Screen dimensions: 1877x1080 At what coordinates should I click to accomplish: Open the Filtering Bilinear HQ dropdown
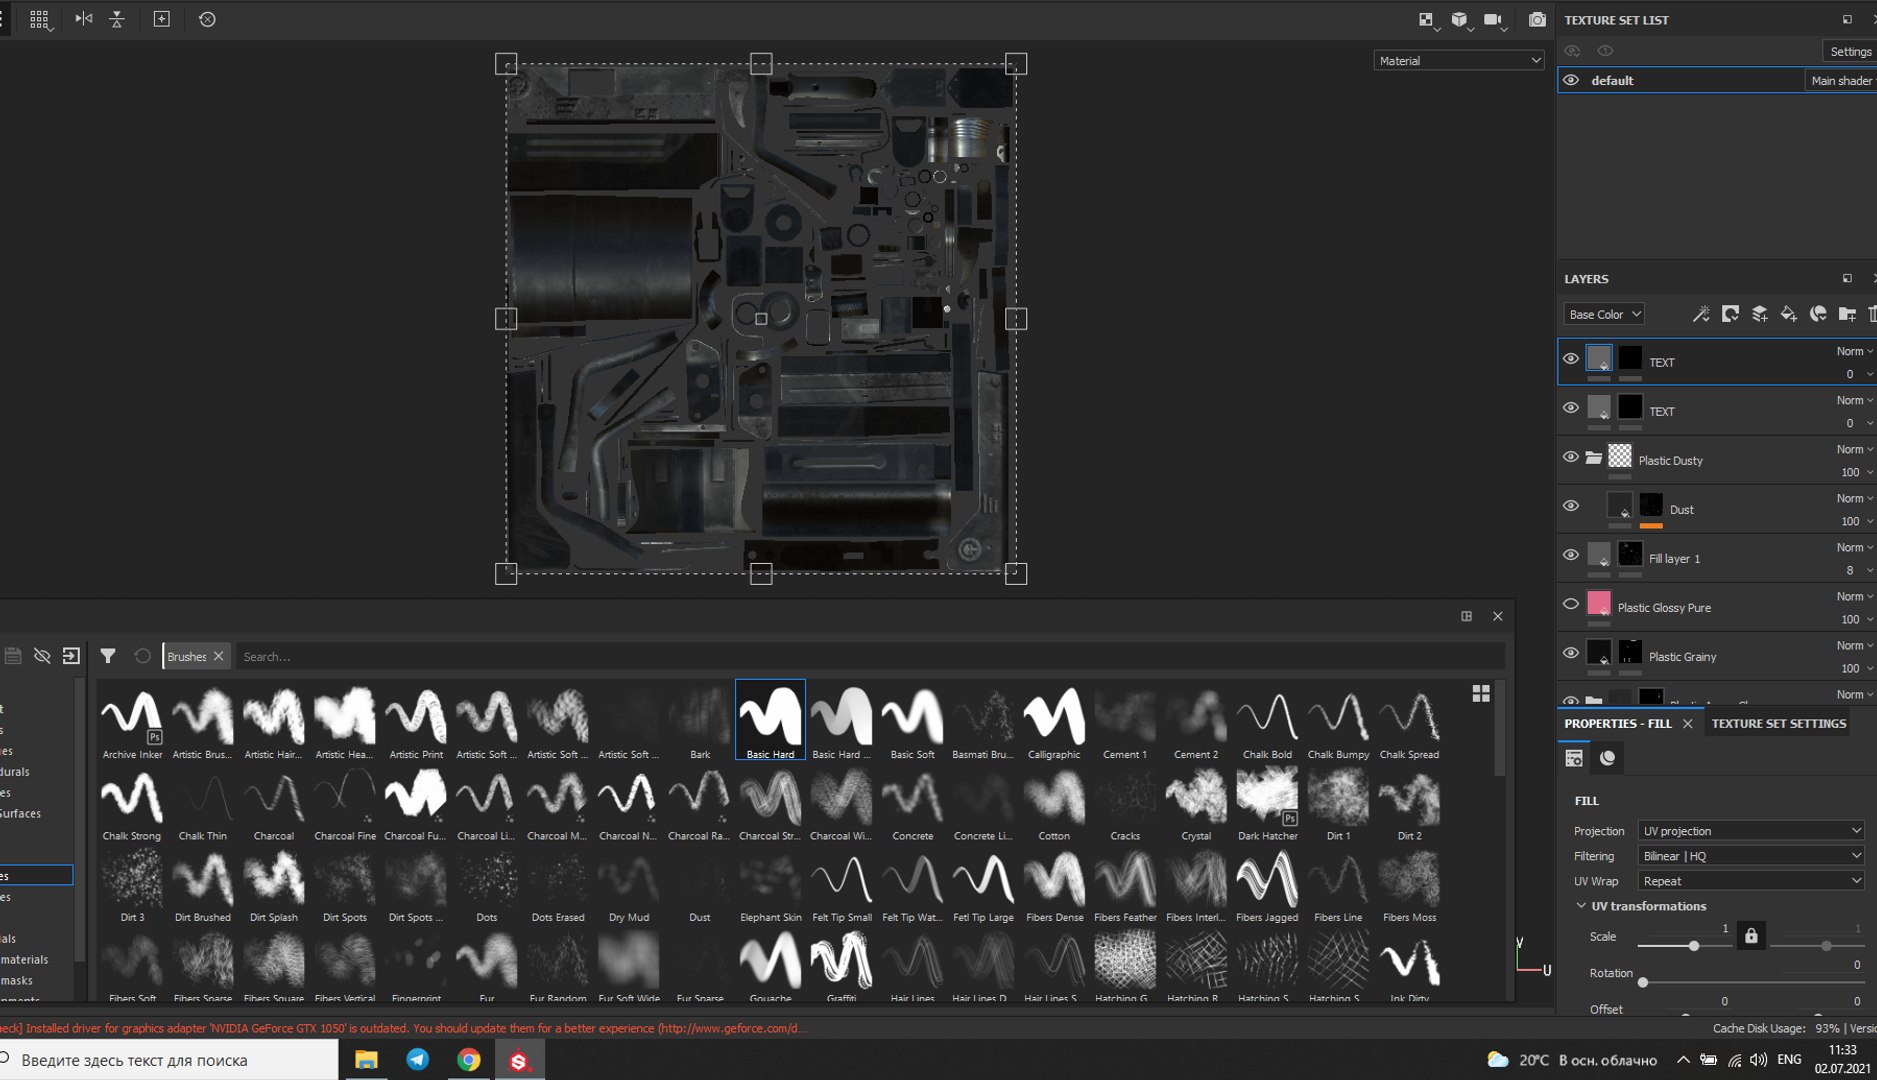click(1751, 856)
